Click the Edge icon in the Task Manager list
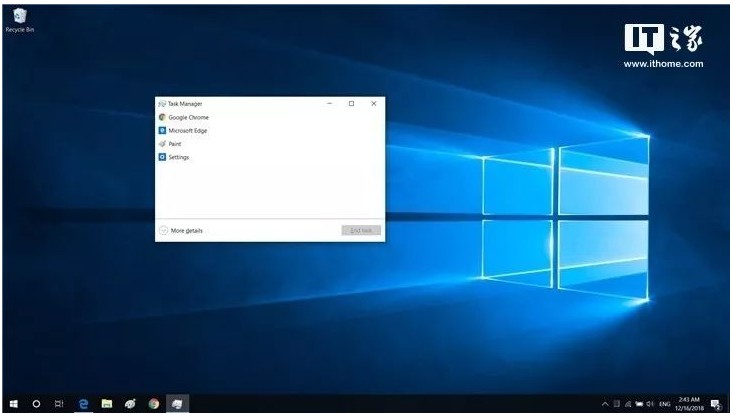 pos(162,131)
